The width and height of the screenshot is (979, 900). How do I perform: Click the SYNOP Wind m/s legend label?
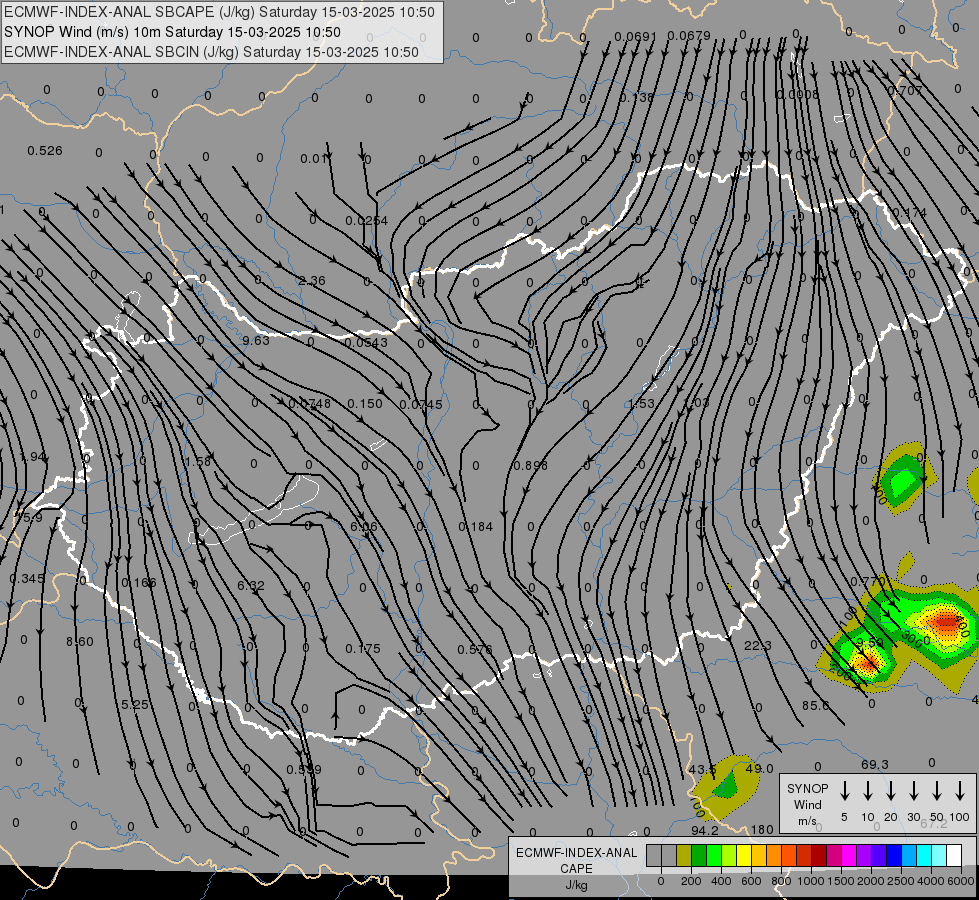[x=807, y=804]
